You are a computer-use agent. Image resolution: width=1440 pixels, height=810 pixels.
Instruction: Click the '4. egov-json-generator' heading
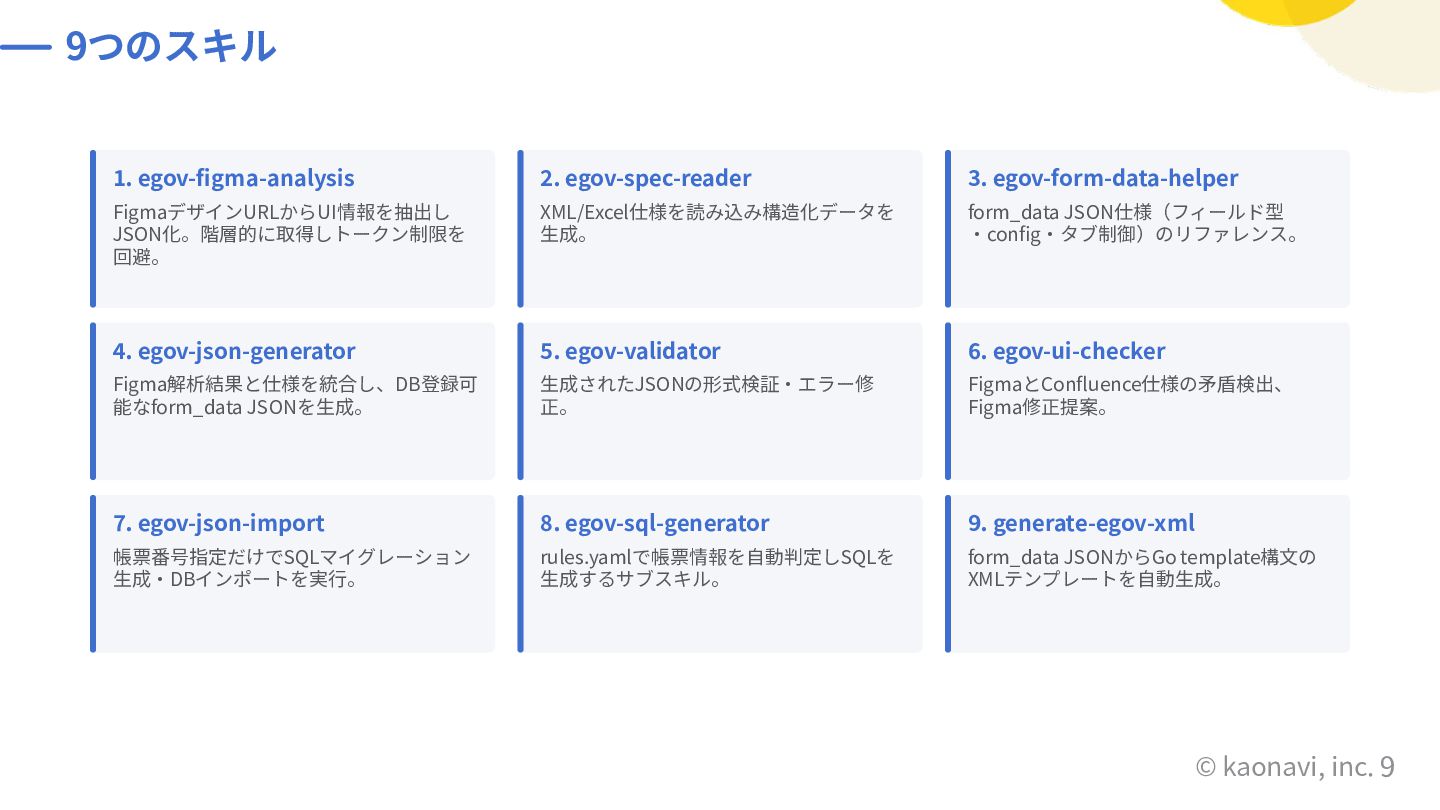click(x=234, y=351)
